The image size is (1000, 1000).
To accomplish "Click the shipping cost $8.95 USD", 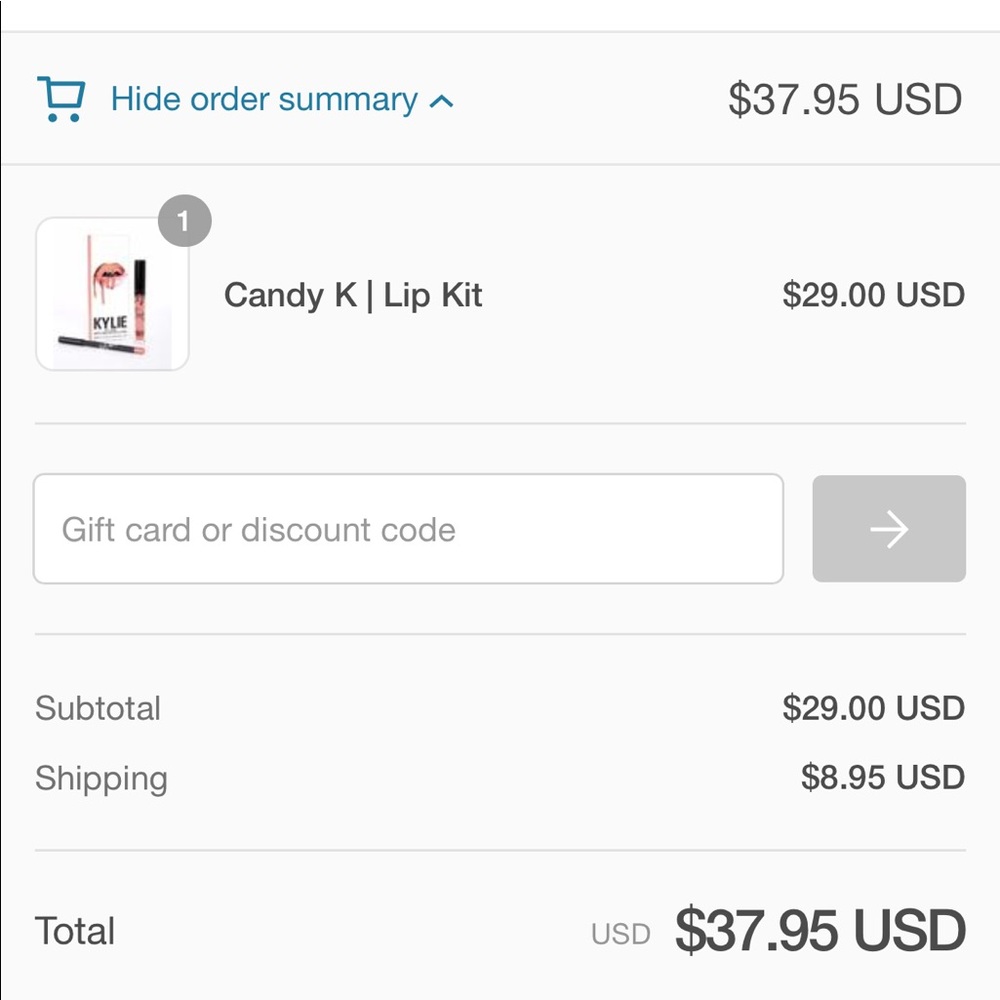I will coord(882,778).
